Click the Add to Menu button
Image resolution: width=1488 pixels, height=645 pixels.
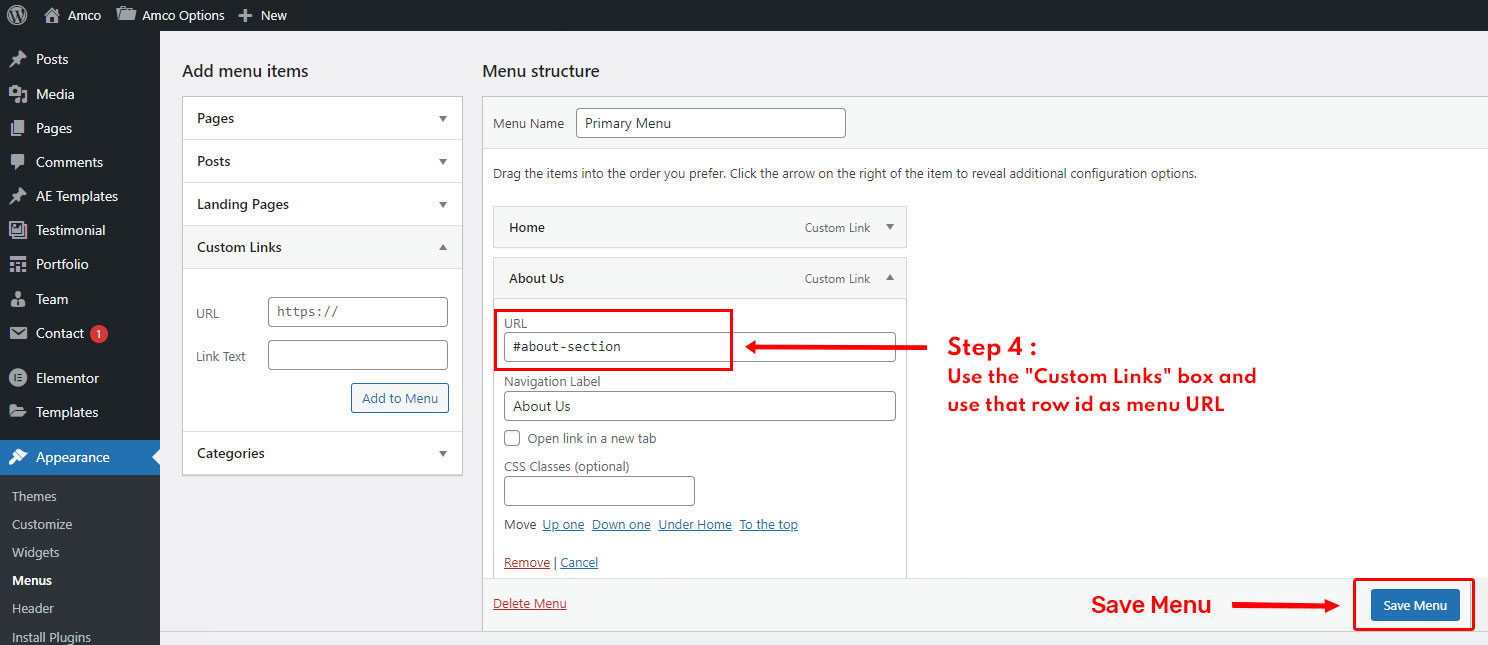click(x=400, y=398)
